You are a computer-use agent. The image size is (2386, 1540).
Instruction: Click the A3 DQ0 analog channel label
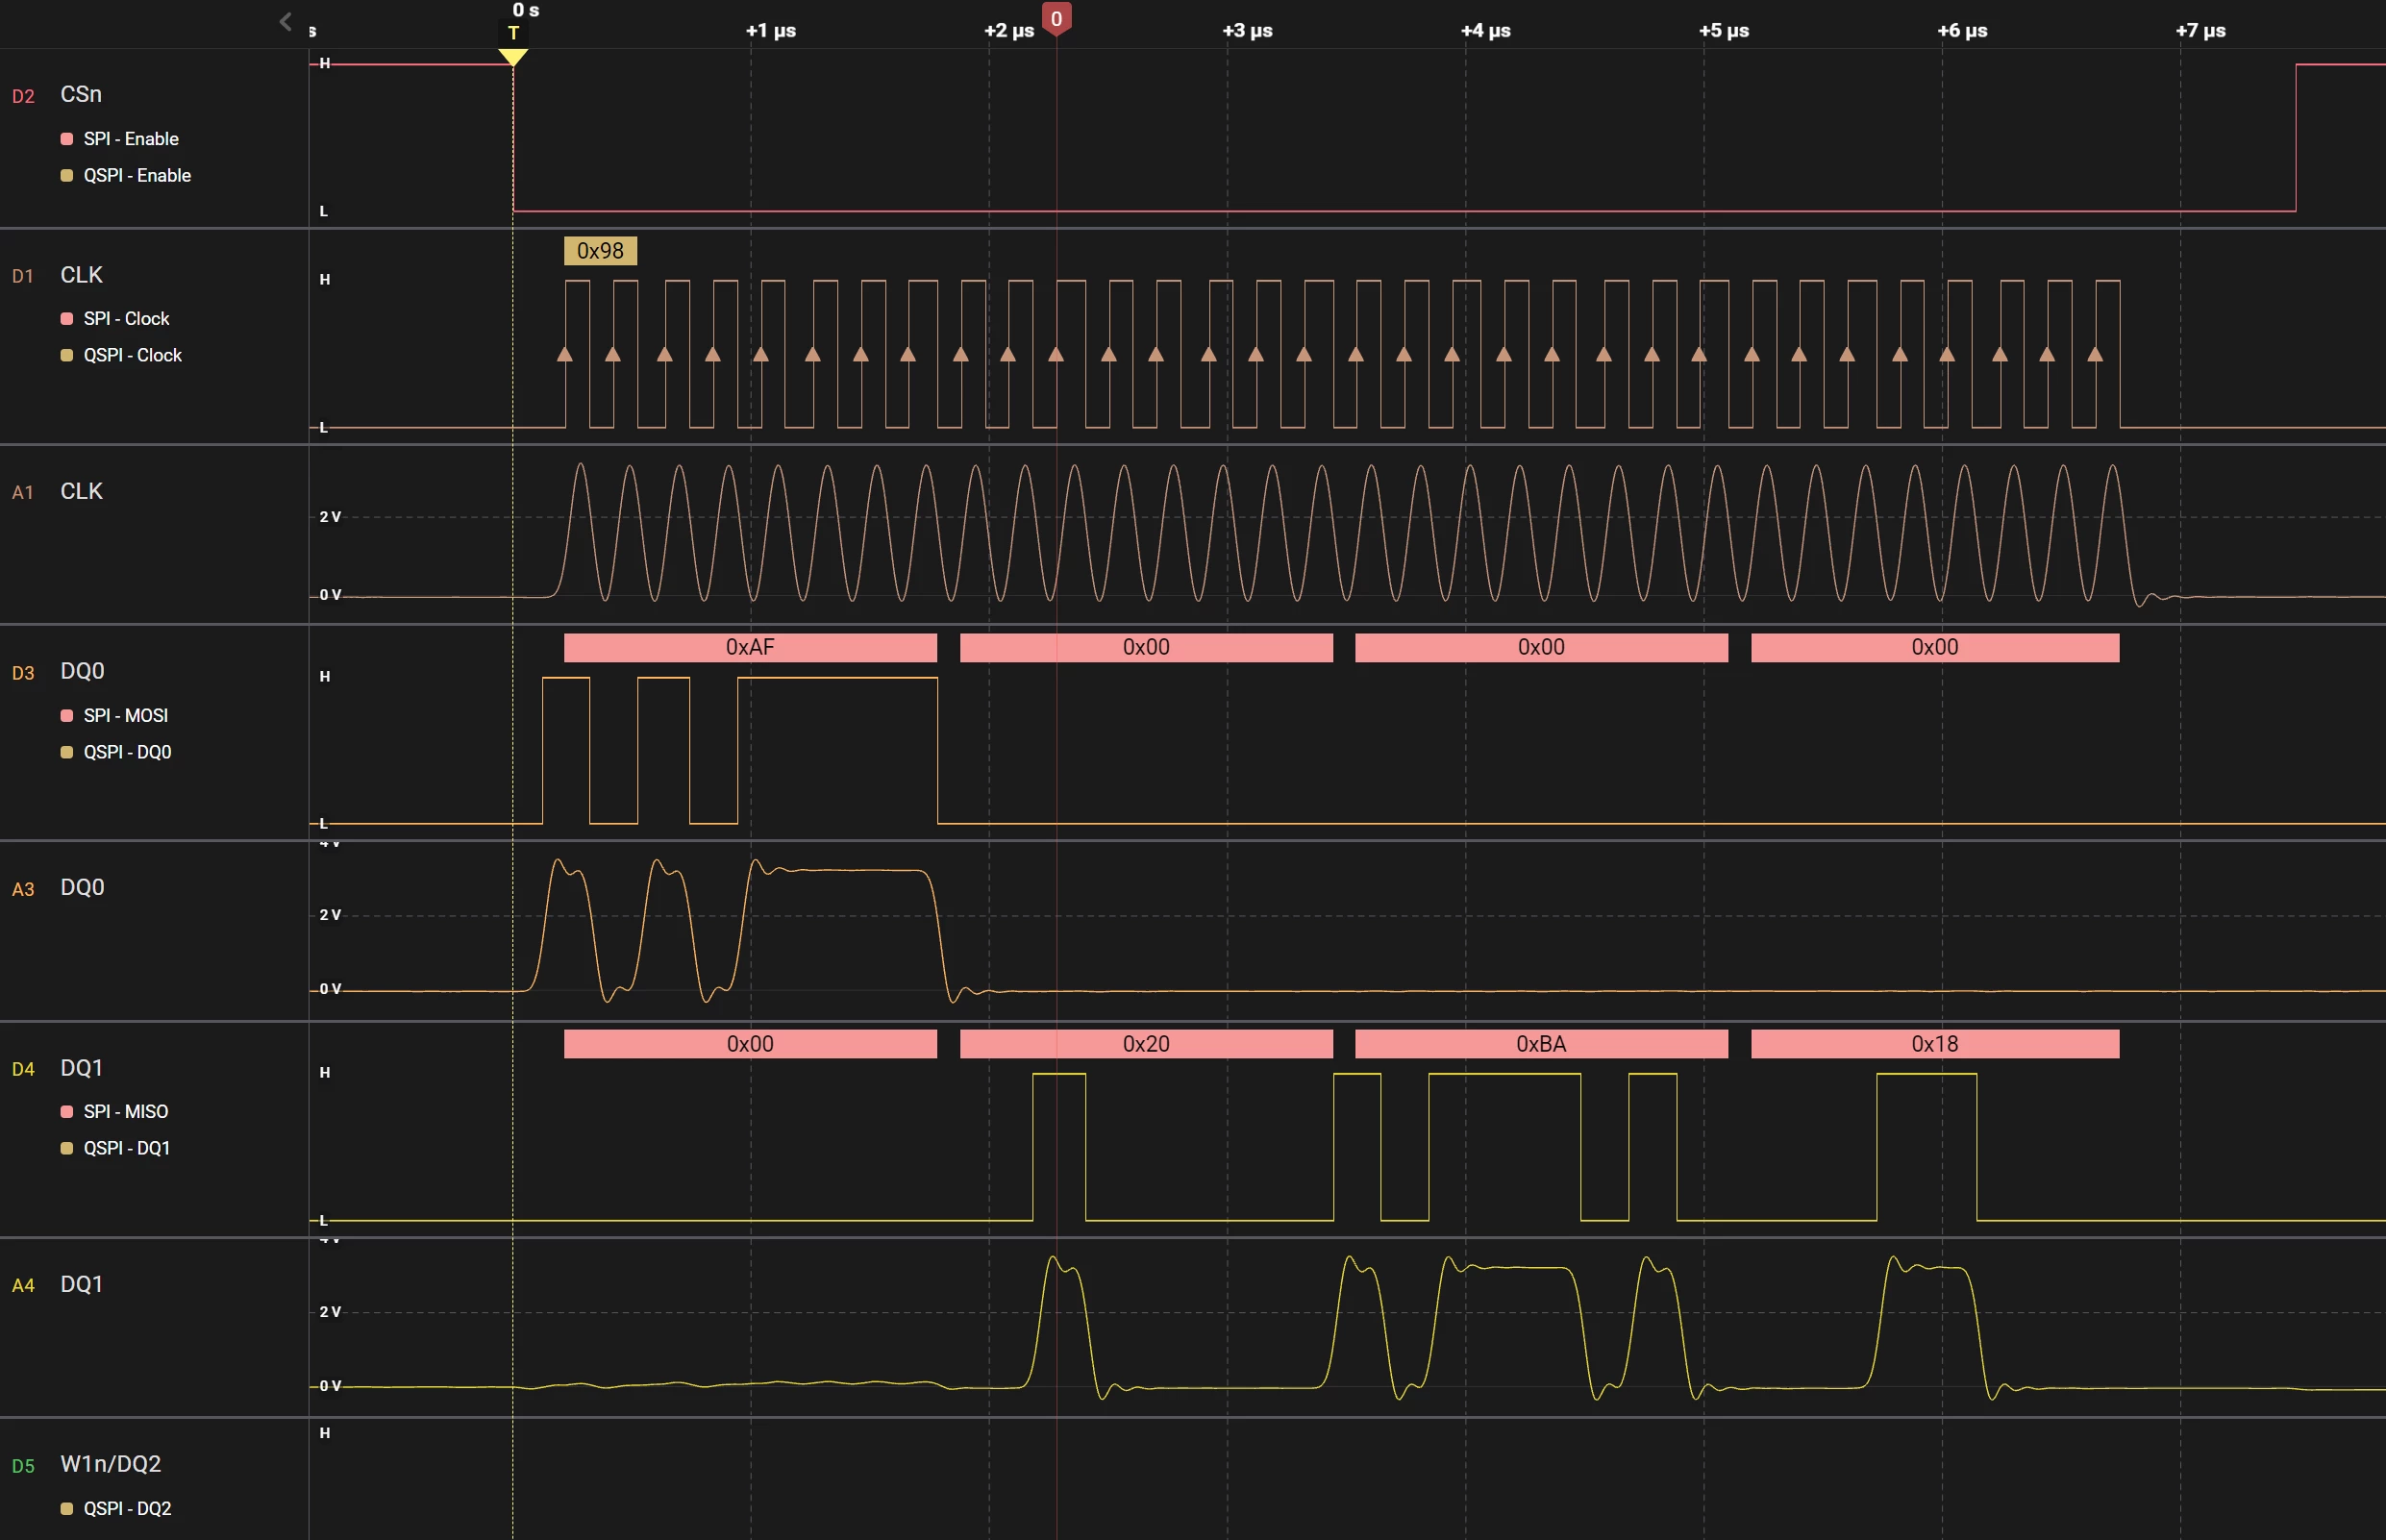pos(82,888)
